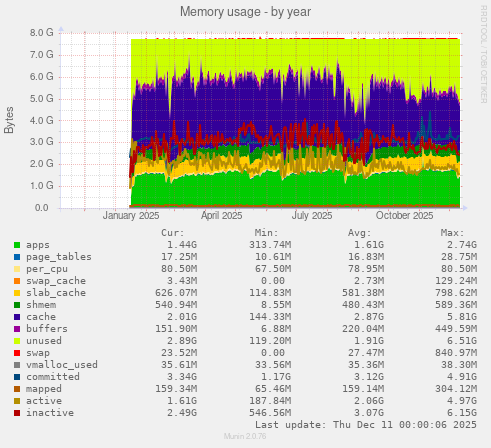Click slab_cache current value 626.07M

[176, 293]
